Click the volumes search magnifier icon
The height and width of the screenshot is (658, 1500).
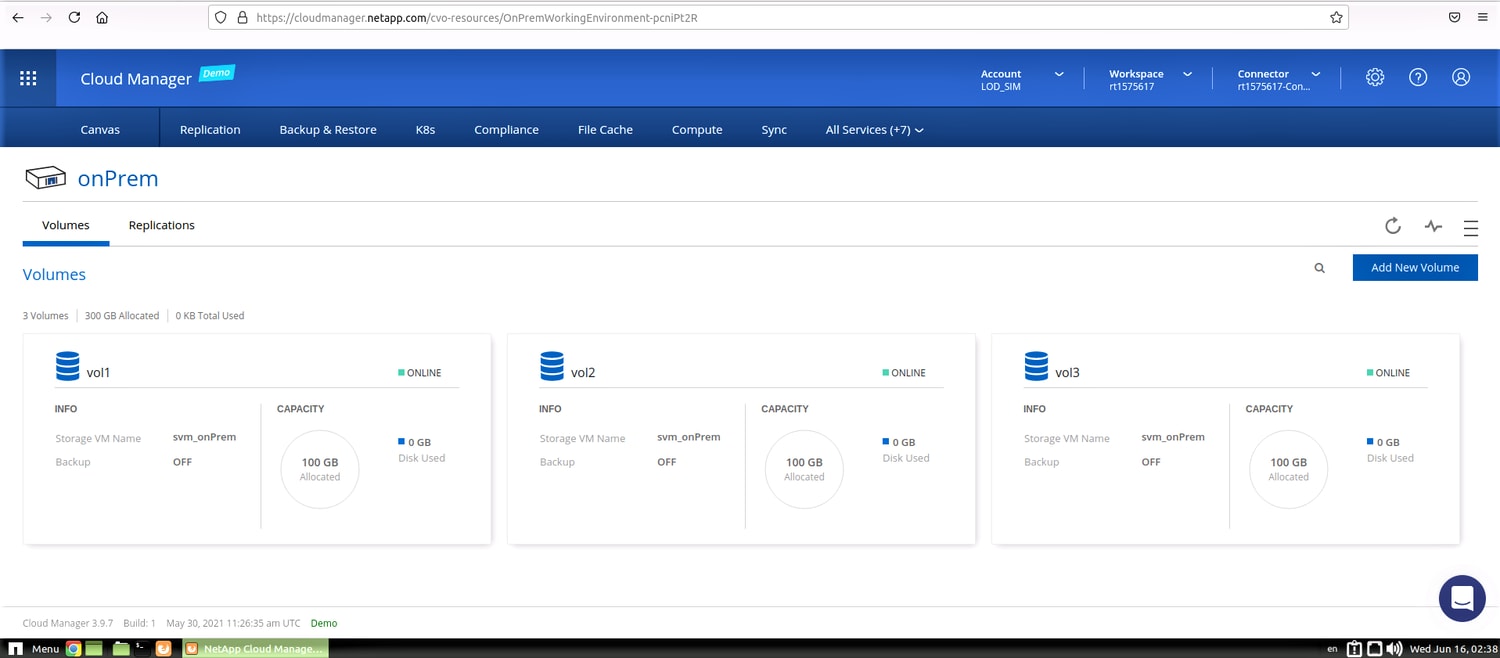(1320, 268)
